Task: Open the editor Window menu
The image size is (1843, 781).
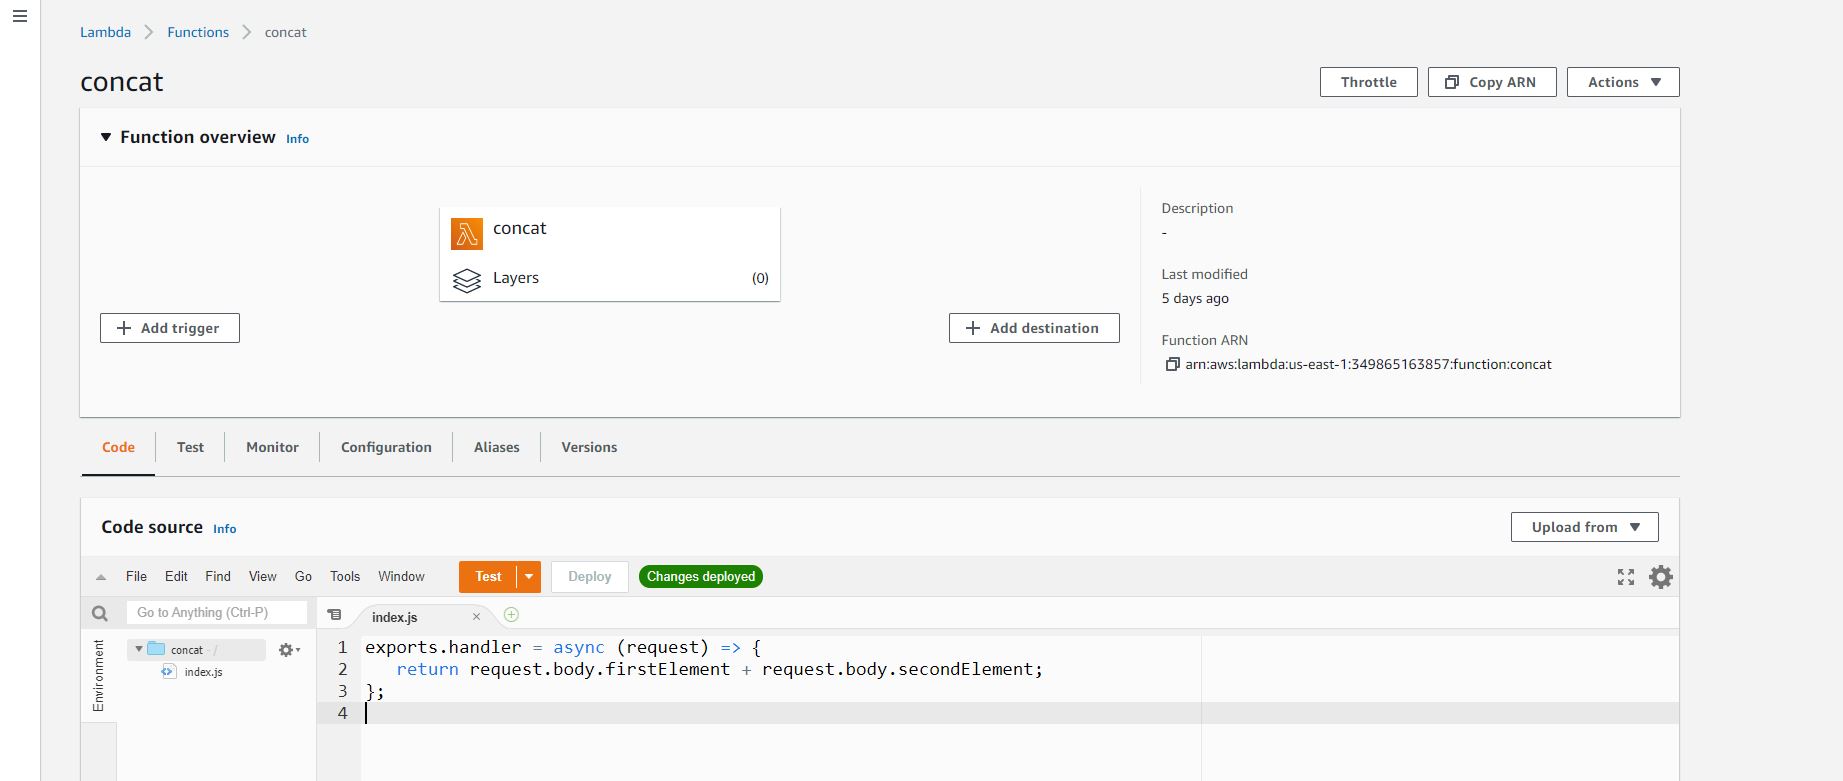Action: pos(401,577)
